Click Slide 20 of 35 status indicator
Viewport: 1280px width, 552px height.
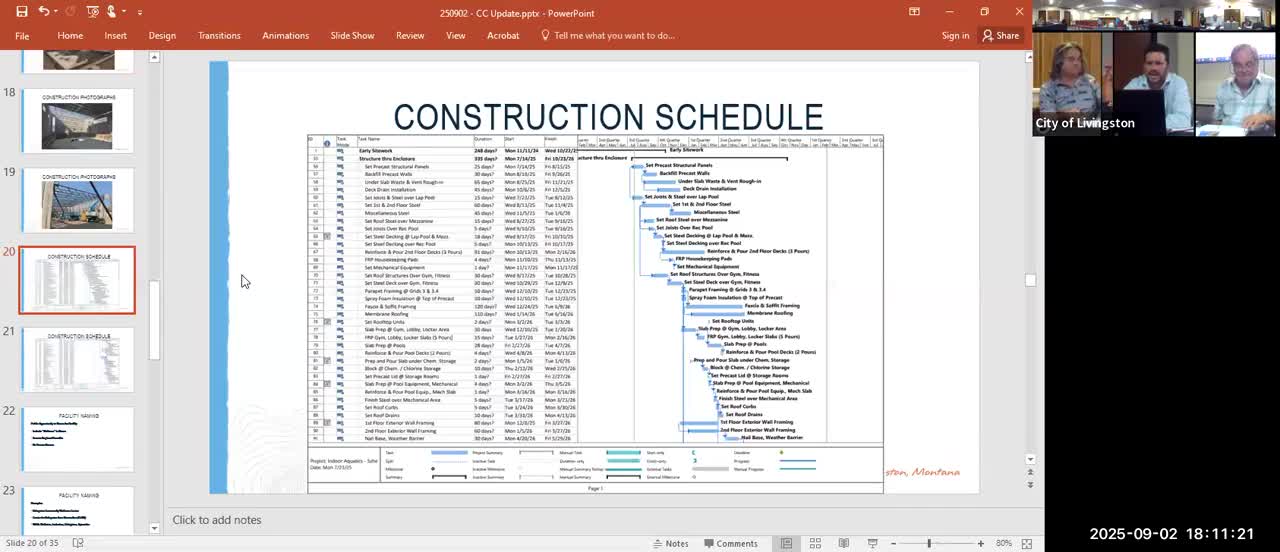click(34, 543)
